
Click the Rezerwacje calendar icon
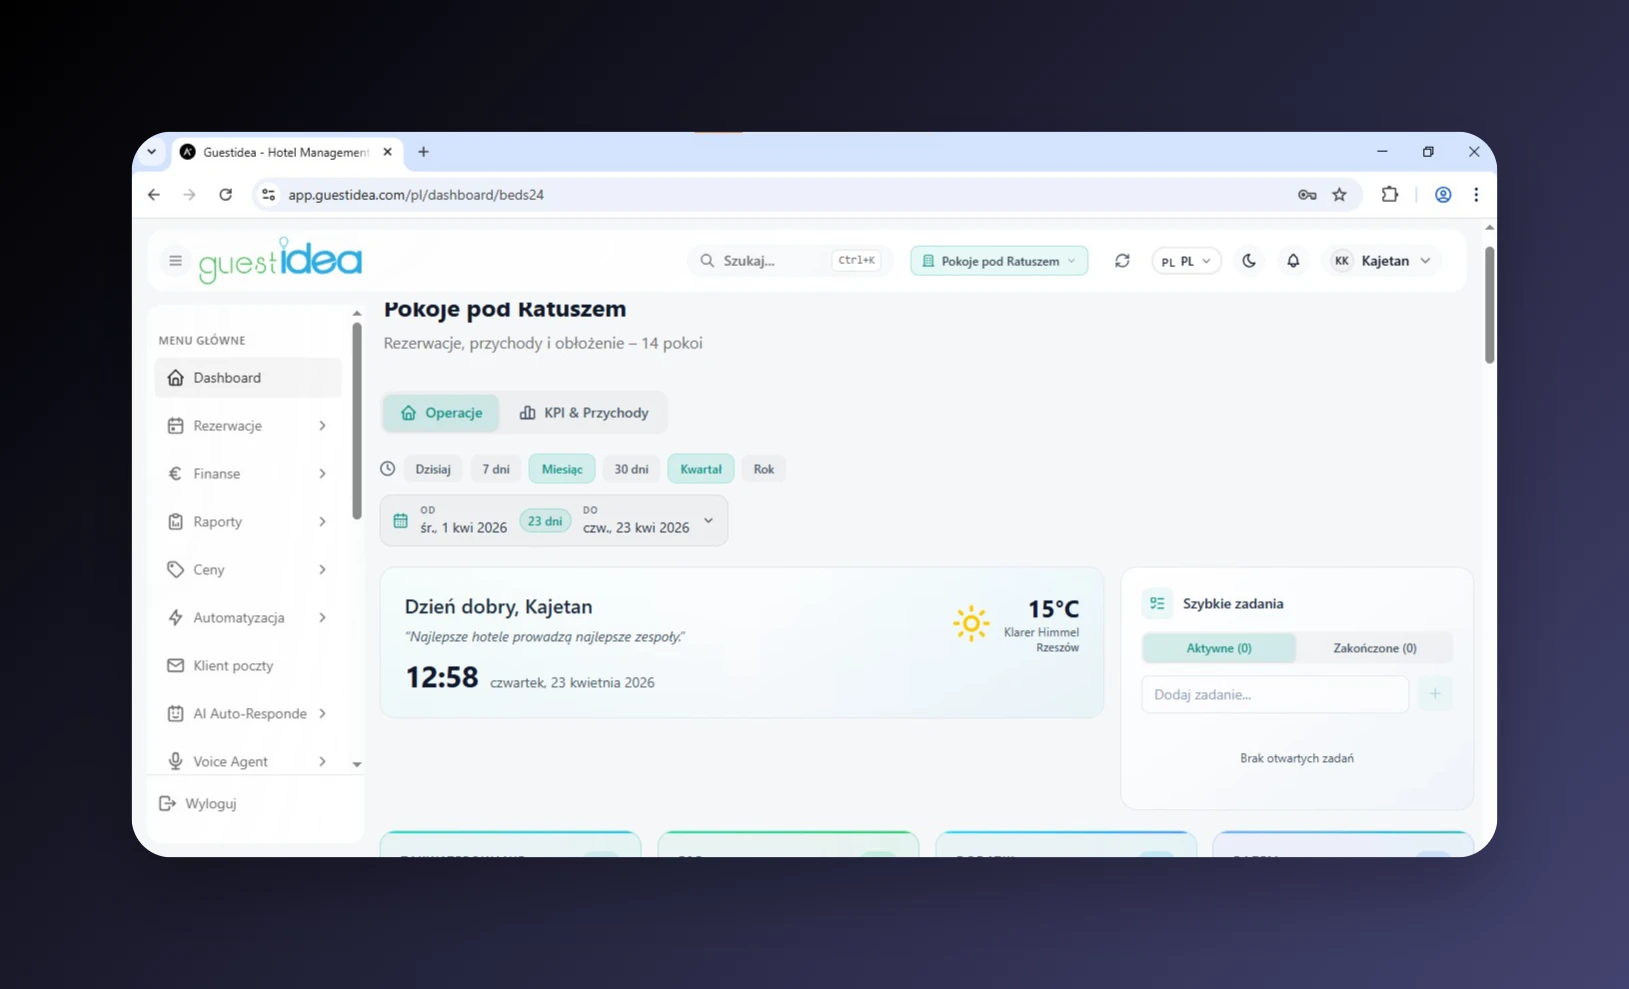[175, 426]
